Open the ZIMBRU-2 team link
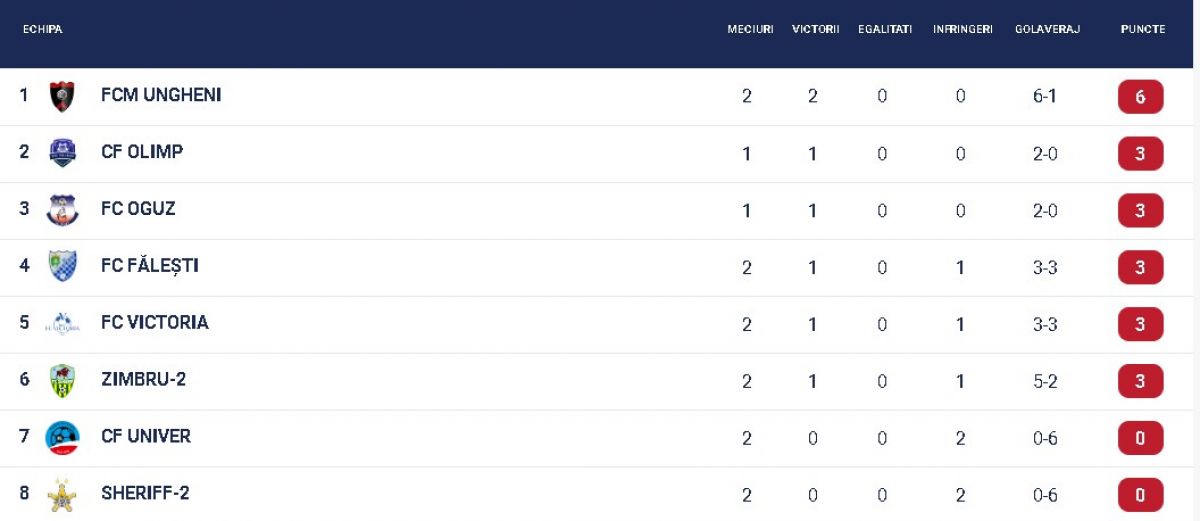1200x521 pixels. (143, 379)
